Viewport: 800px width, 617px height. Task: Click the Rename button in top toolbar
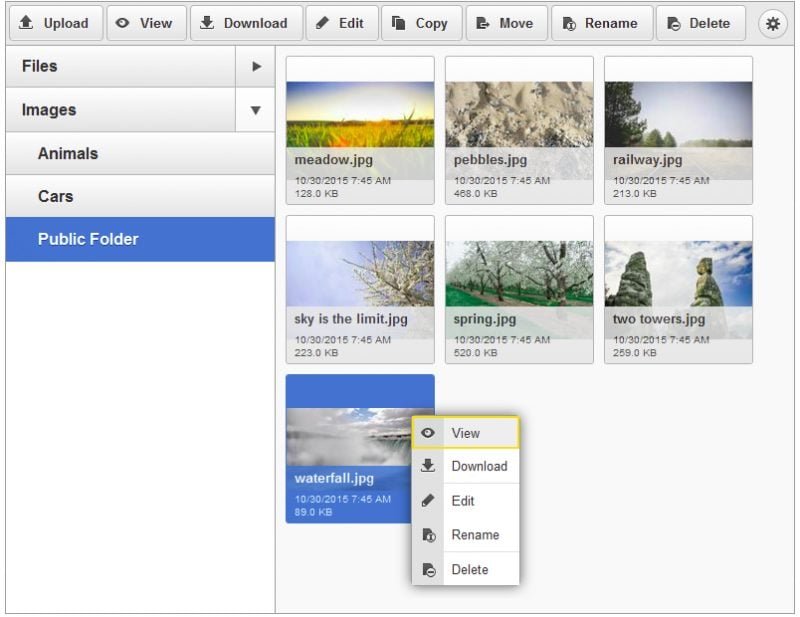pyautogui.click(x=602, y=23)
